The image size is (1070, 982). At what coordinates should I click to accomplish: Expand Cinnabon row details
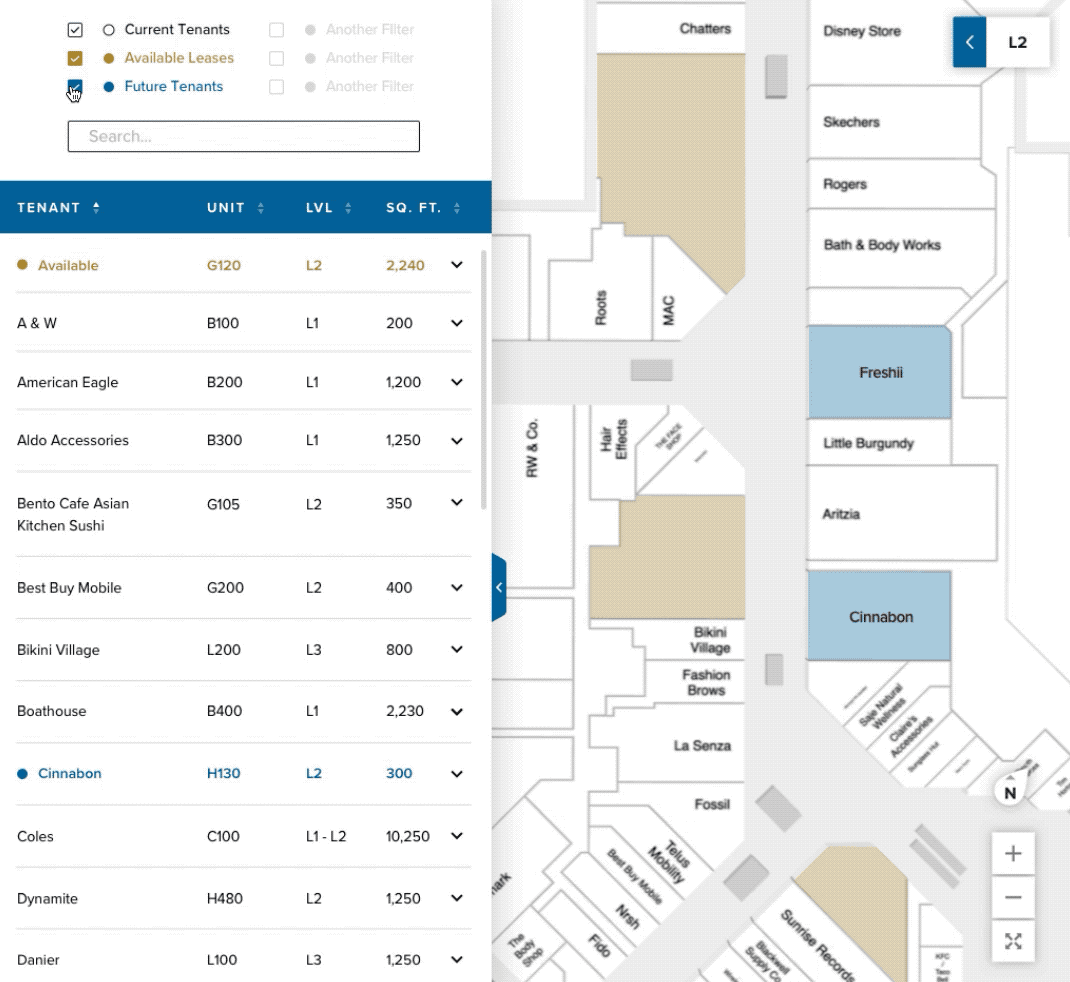point(457,773)
